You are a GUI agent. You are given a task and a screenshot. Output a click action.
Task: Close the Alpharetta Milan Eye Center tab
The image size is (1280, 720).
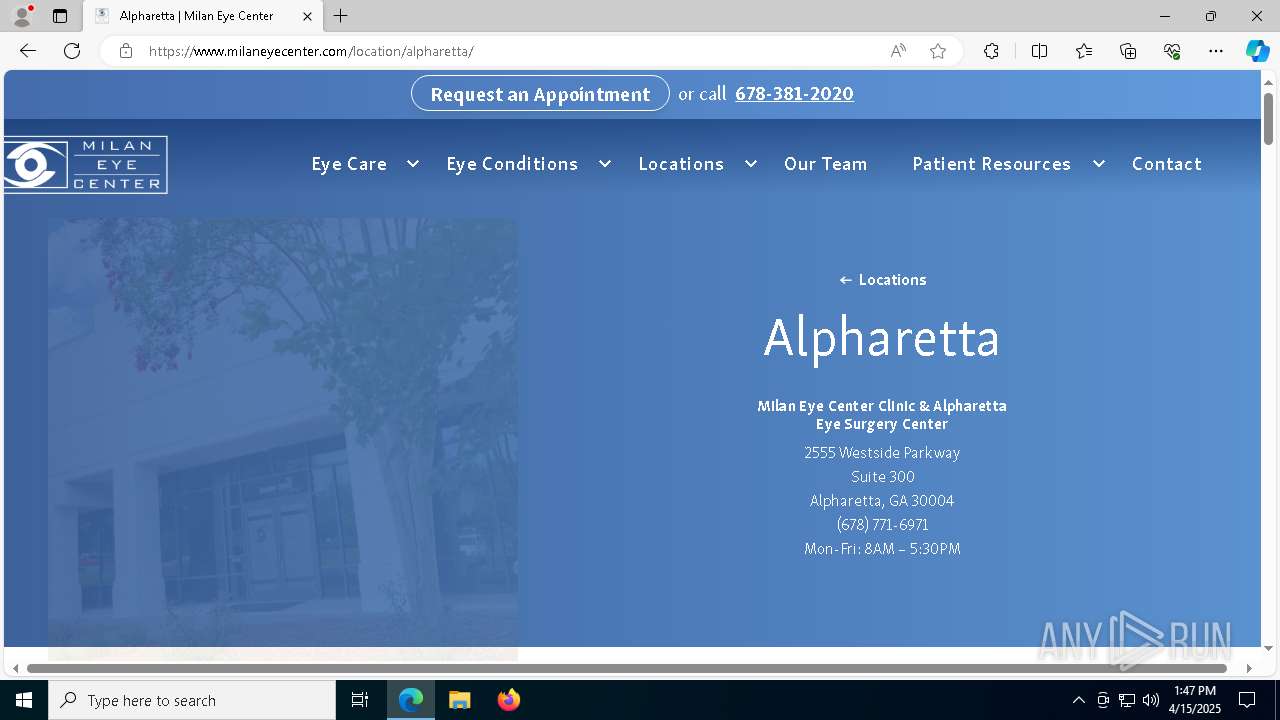point(307,16)
